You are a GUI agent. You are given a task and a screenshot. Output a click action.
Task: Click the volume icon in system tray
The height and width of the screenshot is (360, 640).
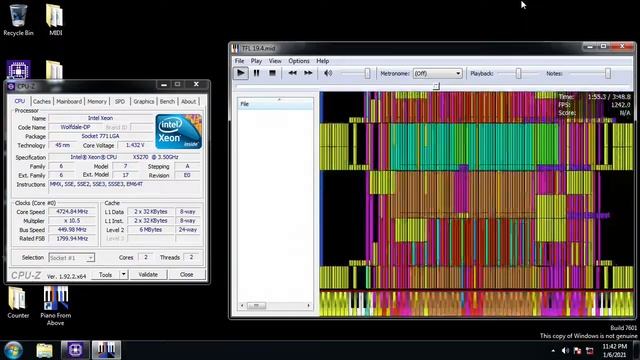565,351
